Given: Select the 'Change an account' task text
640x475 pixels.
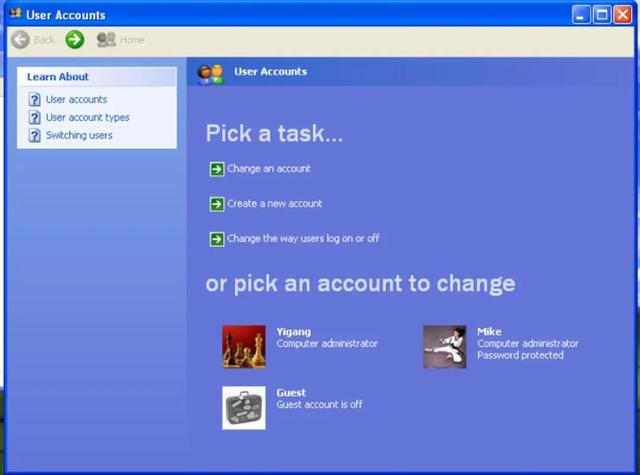Looking at the screenshot, I should [269, 169].
